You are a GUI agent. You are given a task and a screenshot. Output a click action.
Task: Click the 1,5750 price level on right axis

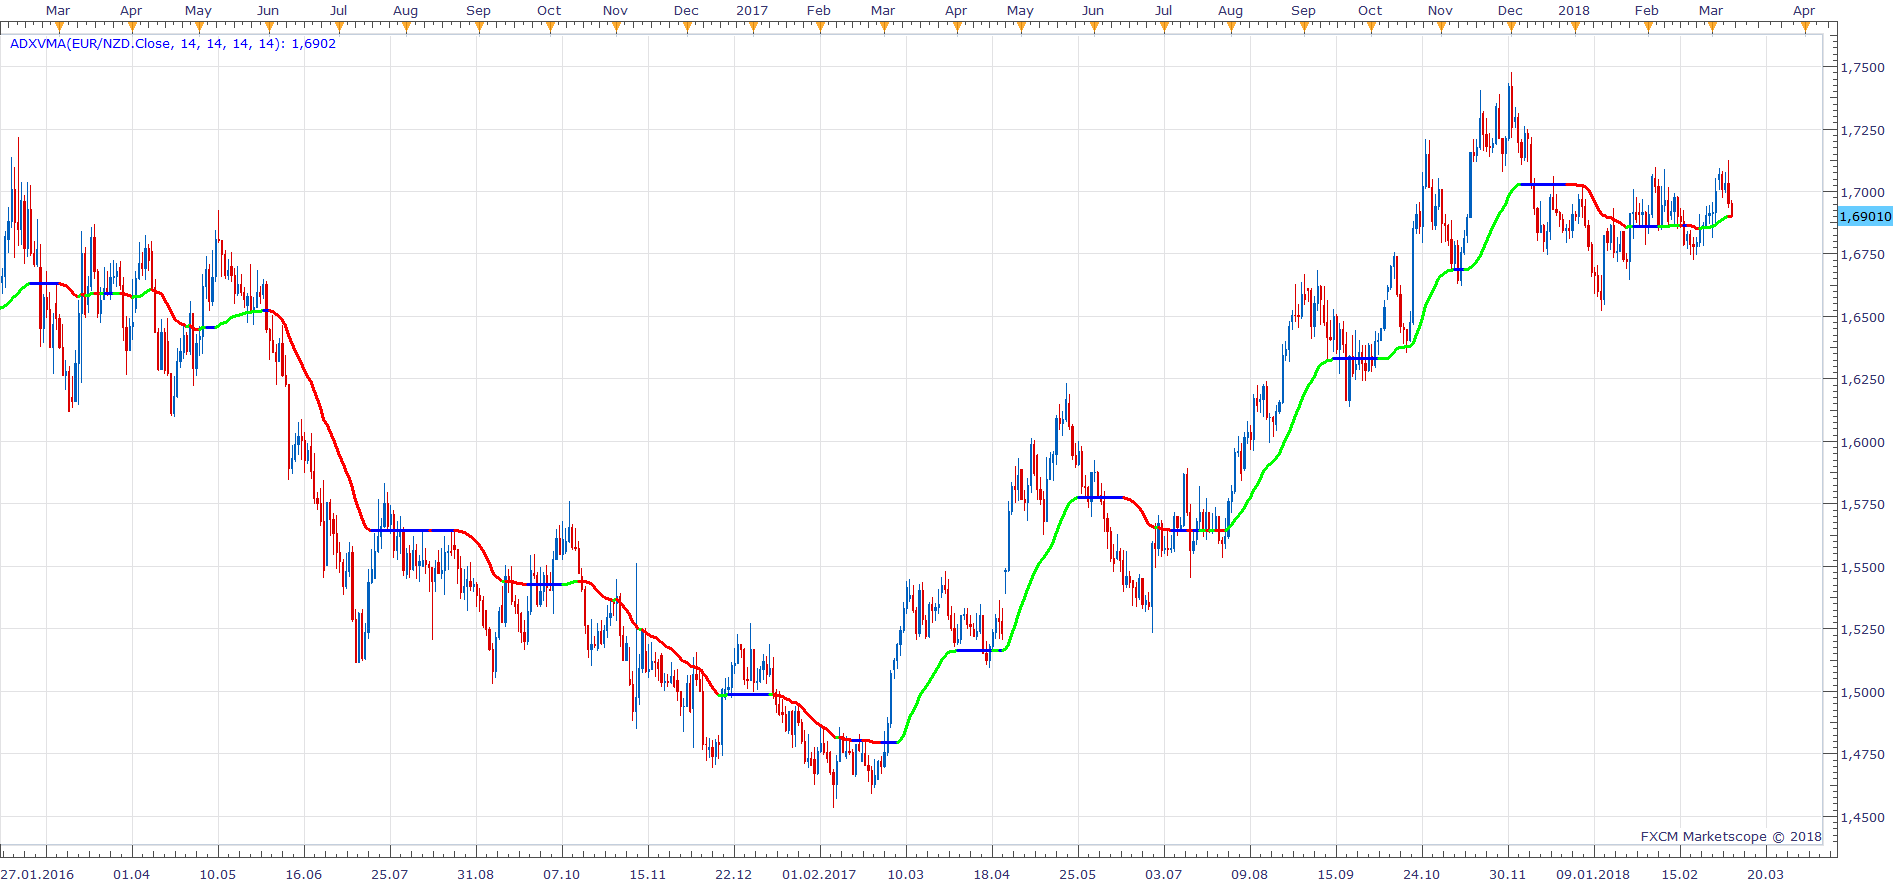(1863, 504)
